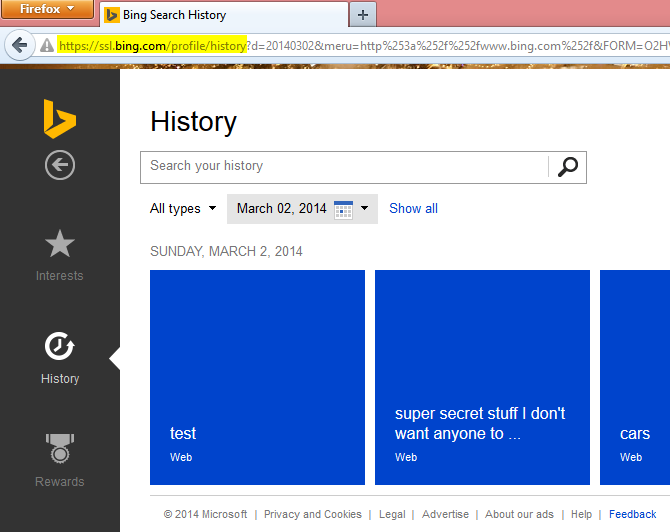The image size is (670, 532).
Task: Expand the All types filter dropdown
Action: click(183, 209)
